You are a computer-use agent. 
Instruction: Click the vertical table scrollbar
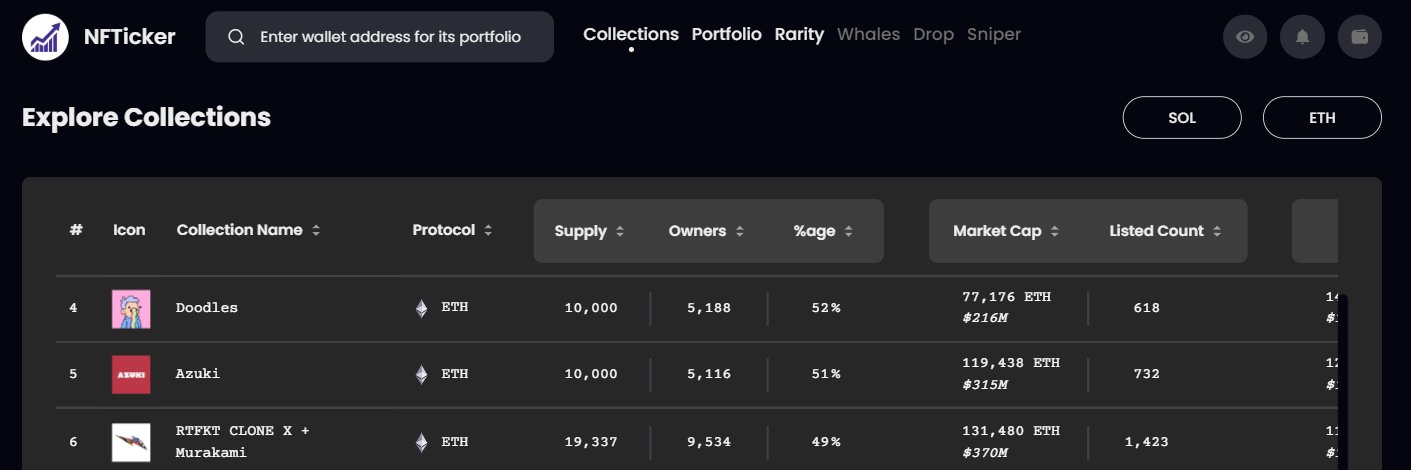(x=1343, y=380)
